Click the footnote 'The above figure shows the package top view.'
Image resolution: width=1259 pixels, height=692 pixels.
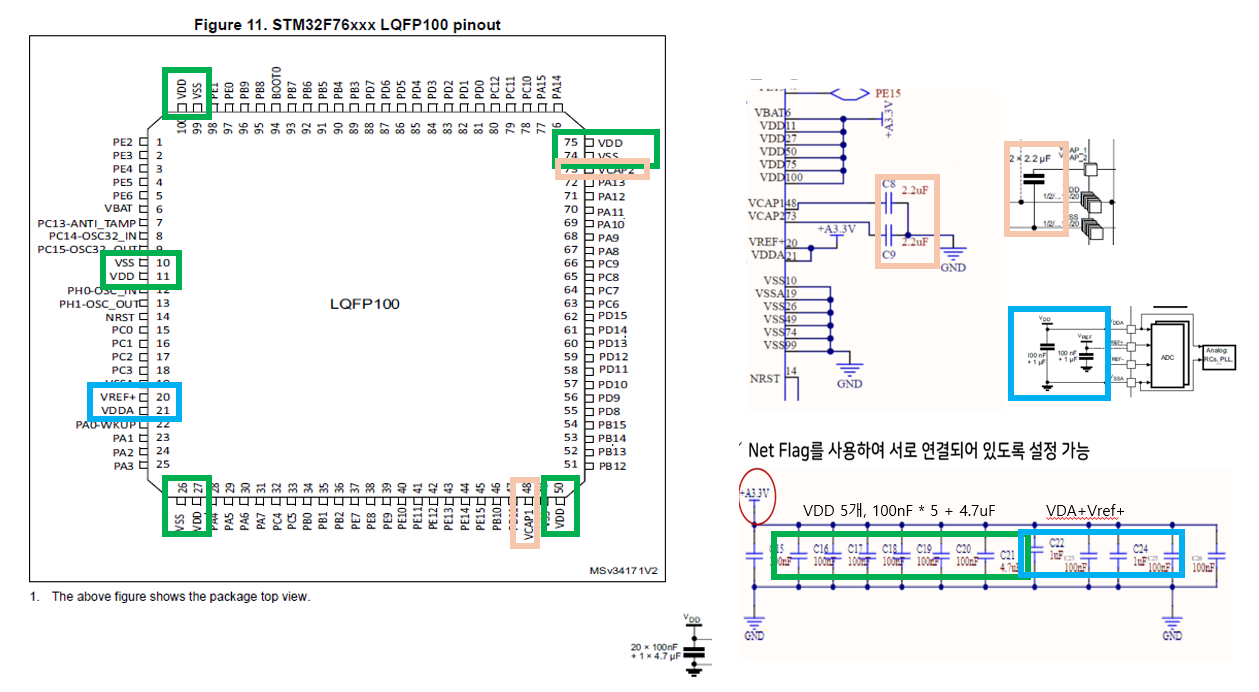pyautogui.click(x=181, y=597)
